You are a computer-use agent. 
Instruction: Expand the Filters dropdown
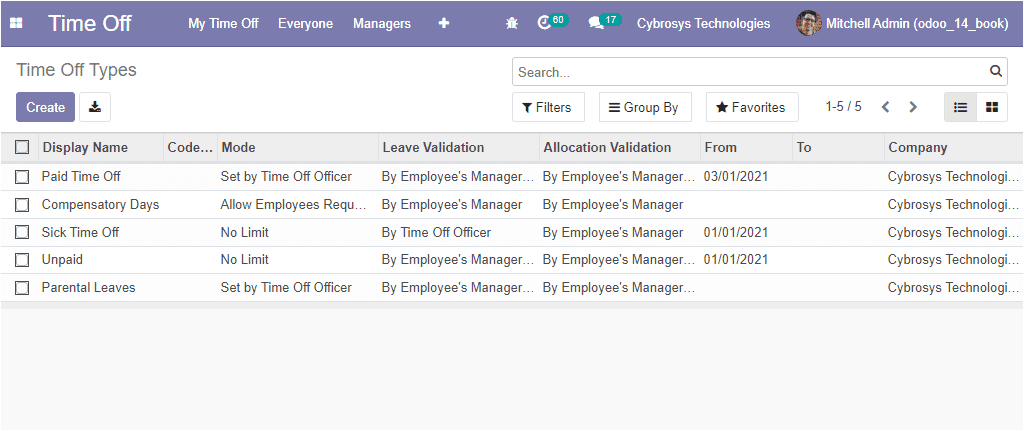(x=548, y=107)
